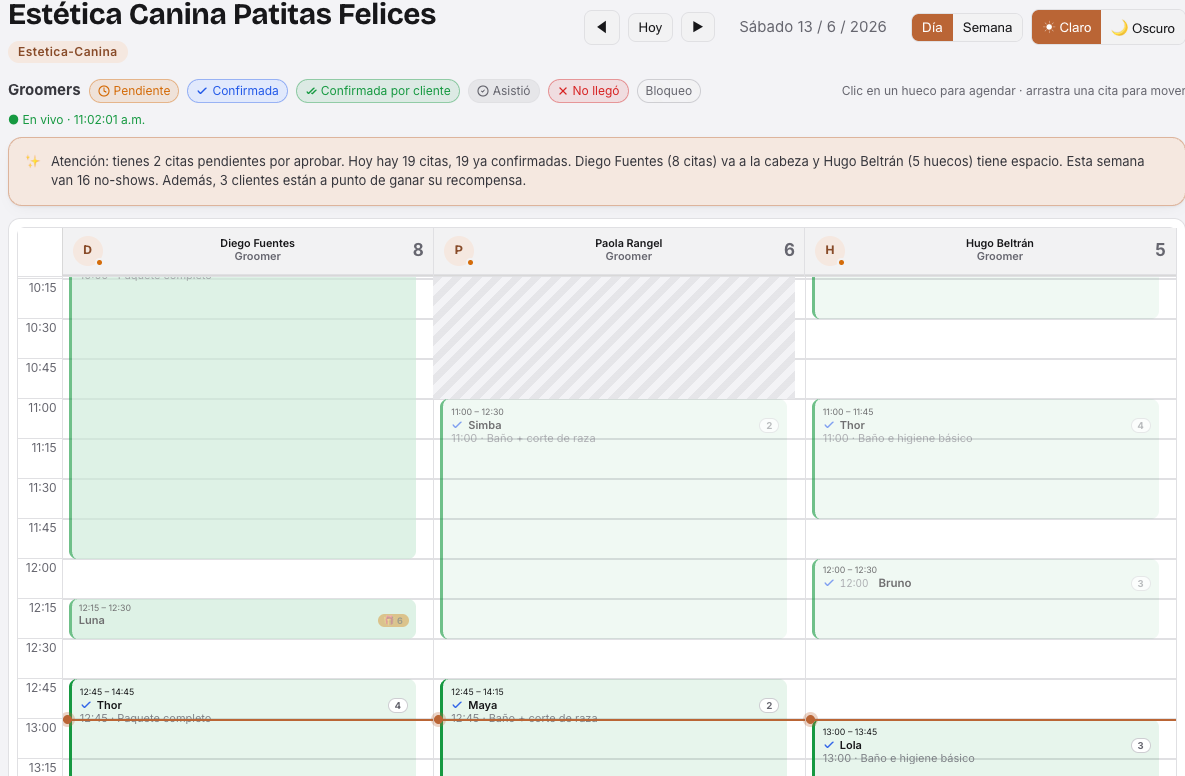Click Maya's confirmed checkmark icon
1185x776 pixels.
(456, 705)
